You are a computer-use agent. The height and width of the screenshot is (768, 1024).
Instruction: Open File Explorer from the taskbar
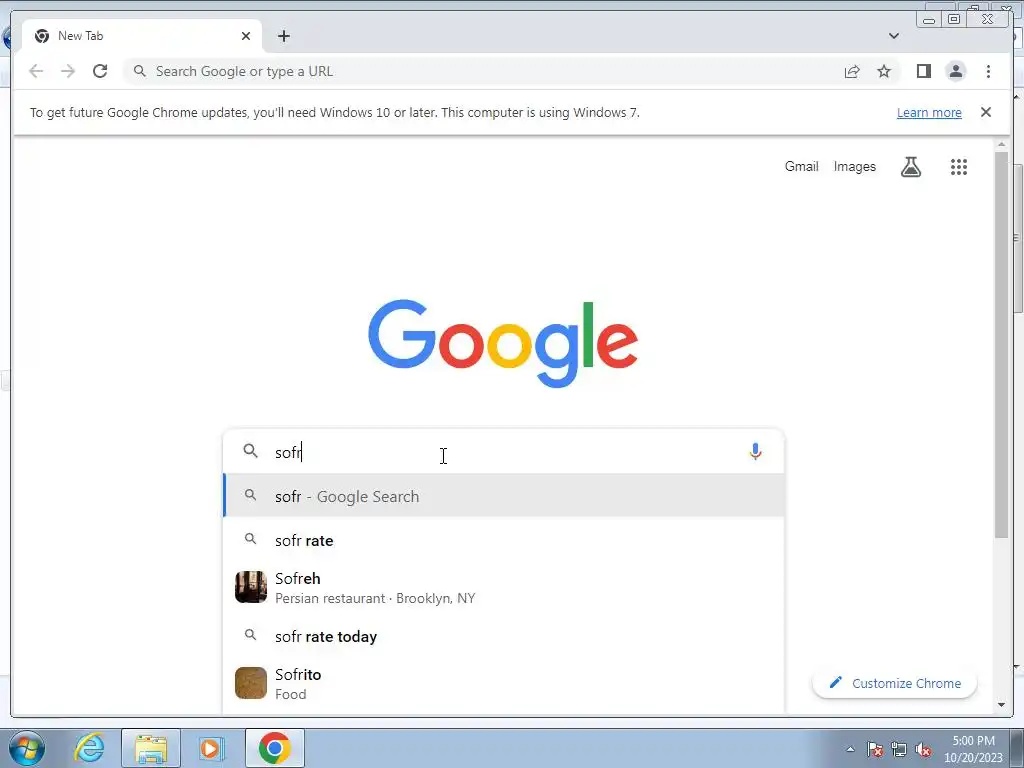click(x=151, y=748)
